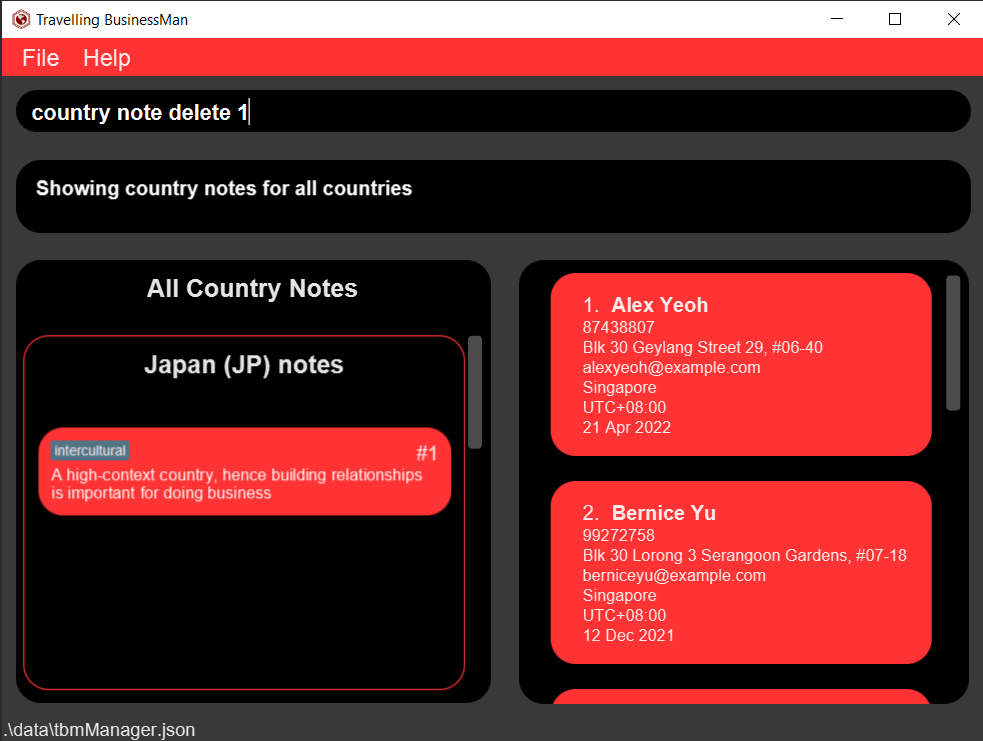Select Bernice Yu's contact card
Image resolution: width=983 pixels, height=741 pixels.
[x=740, y=573]
